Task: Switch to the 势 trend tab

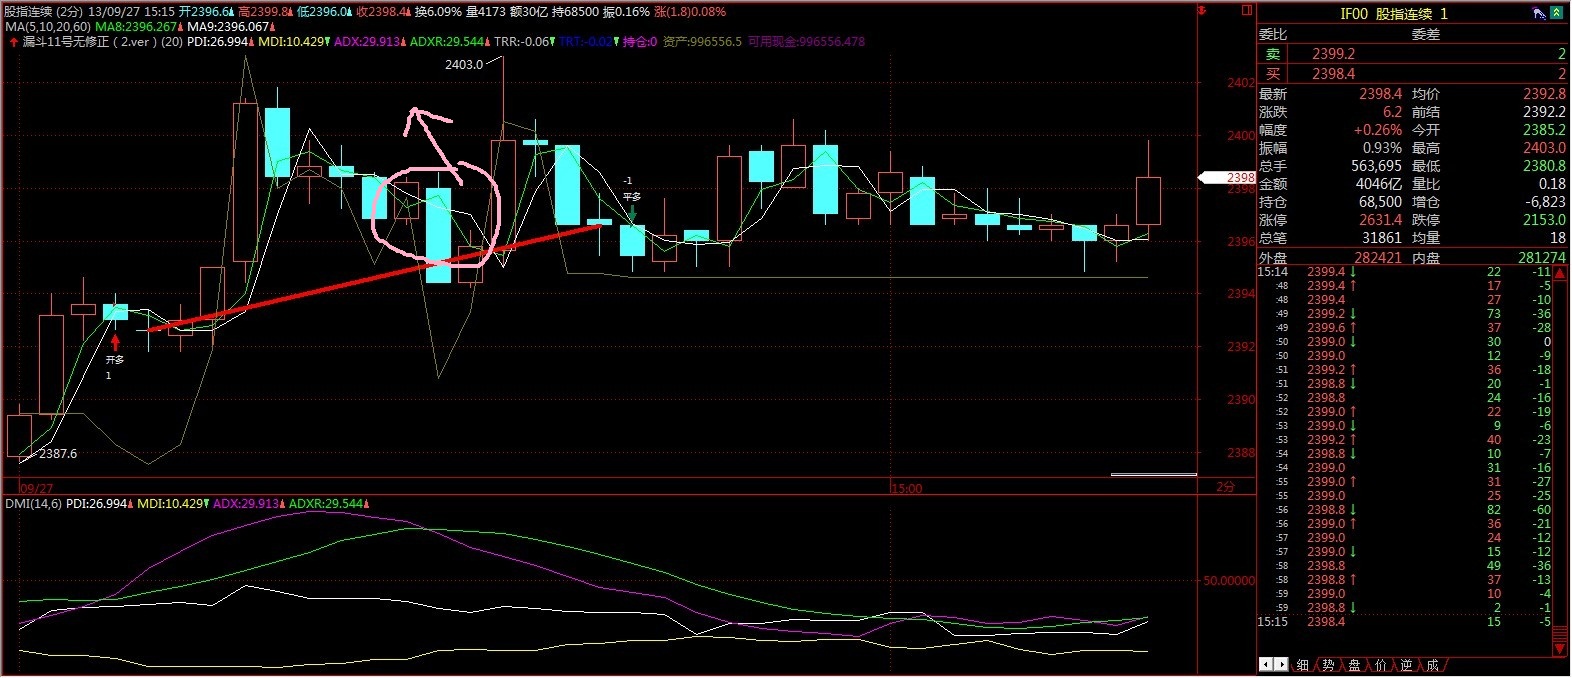Action: tap(1328, 665)
